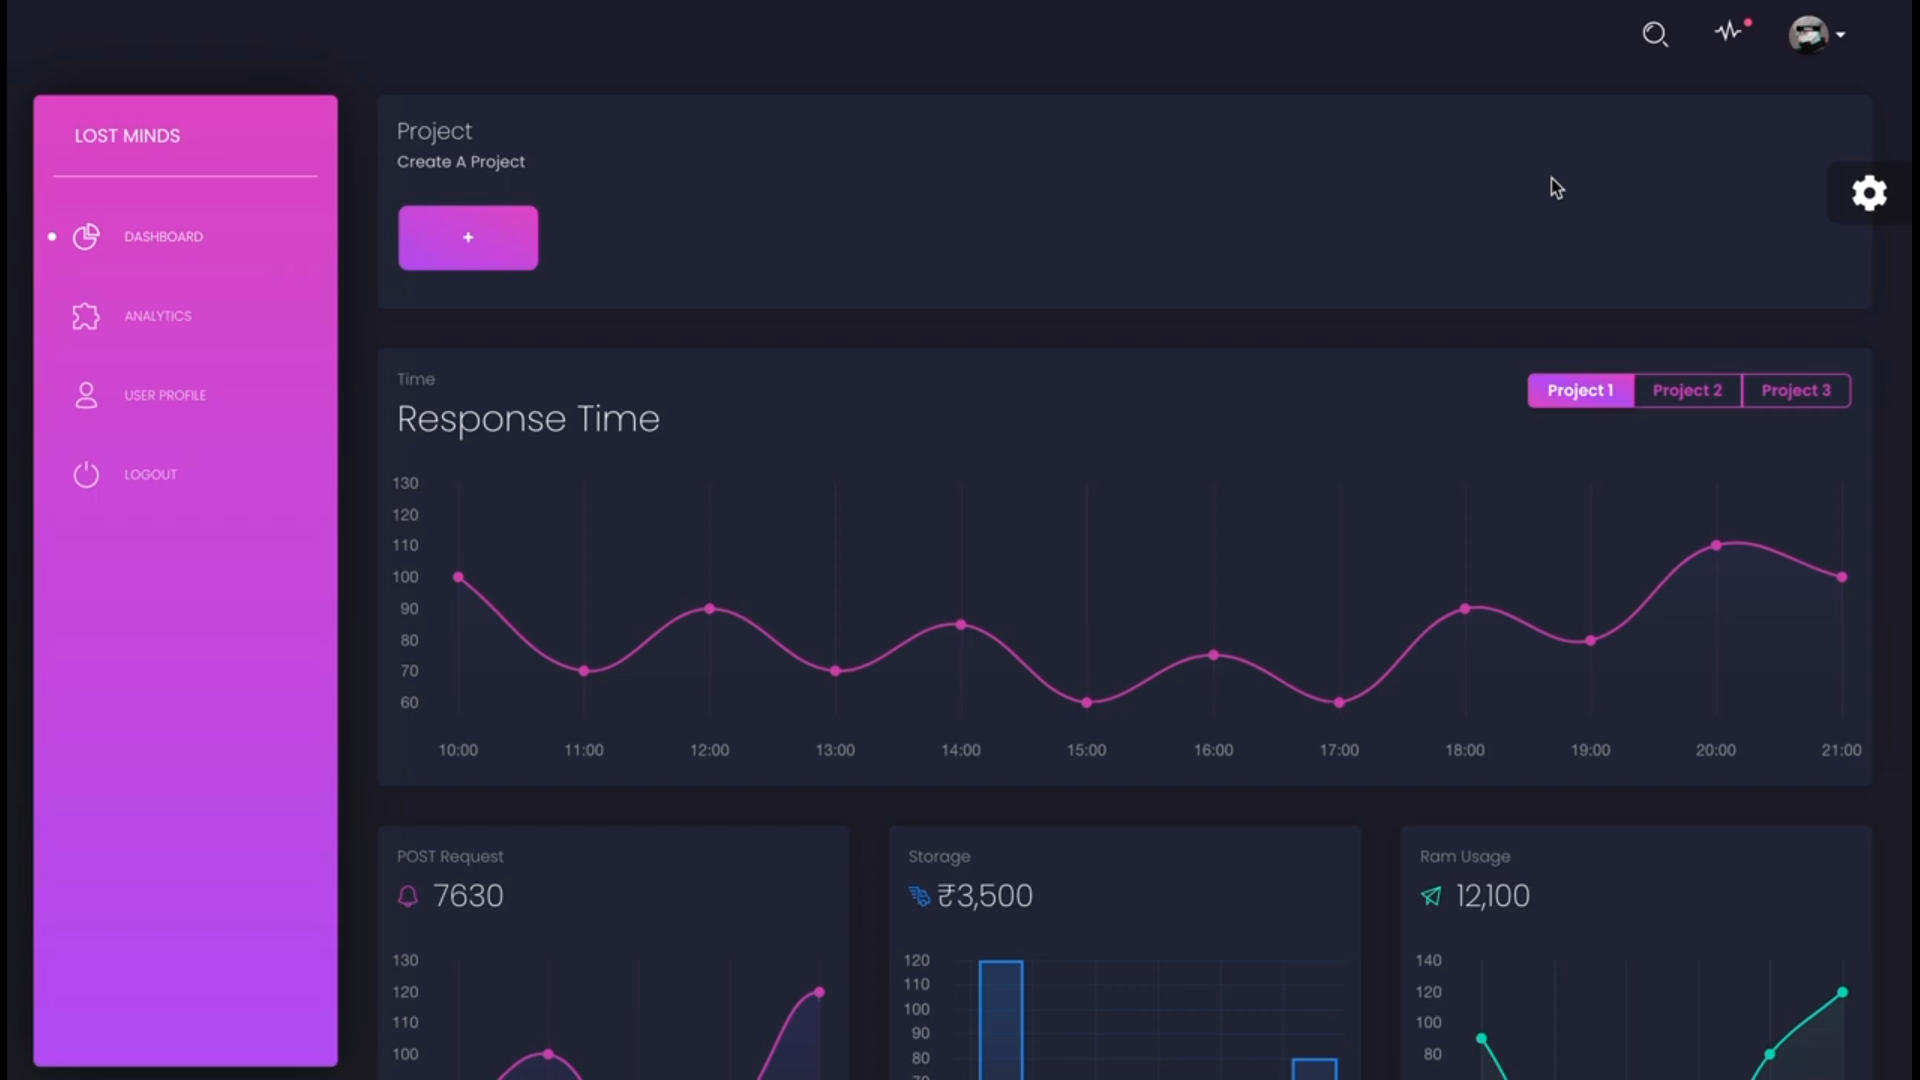Click the User Profile person icon
1920x1080 pixels.
click(x=86, y=395)
